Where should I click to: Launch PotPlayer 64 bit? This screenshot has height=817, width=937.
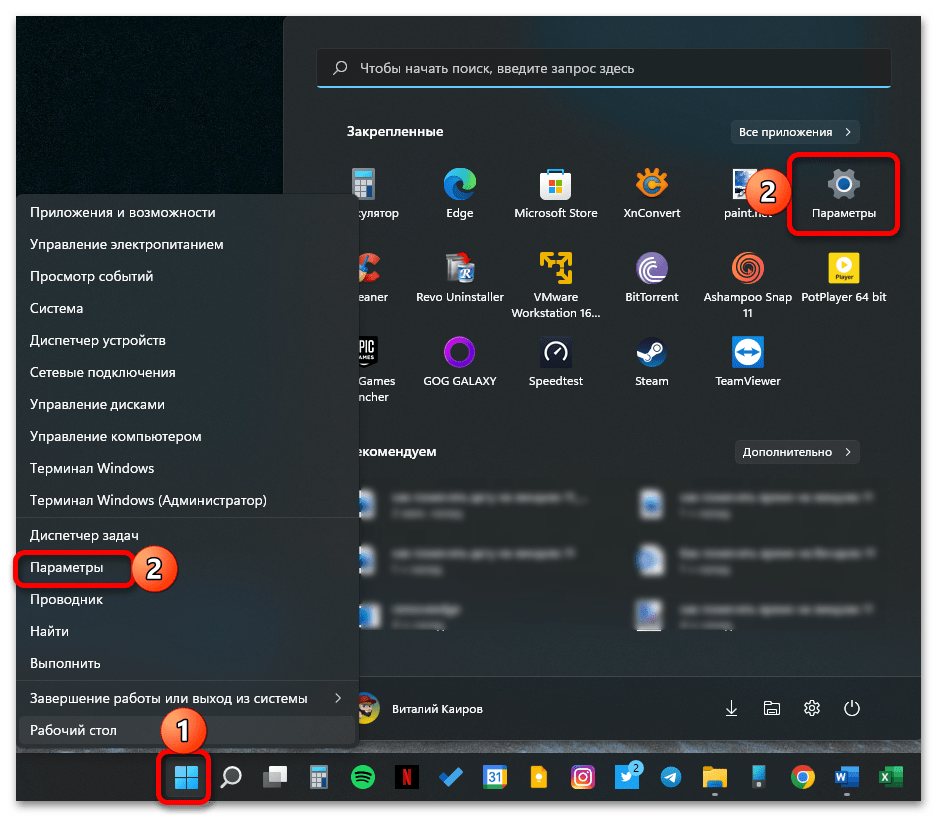pos(843,277)
